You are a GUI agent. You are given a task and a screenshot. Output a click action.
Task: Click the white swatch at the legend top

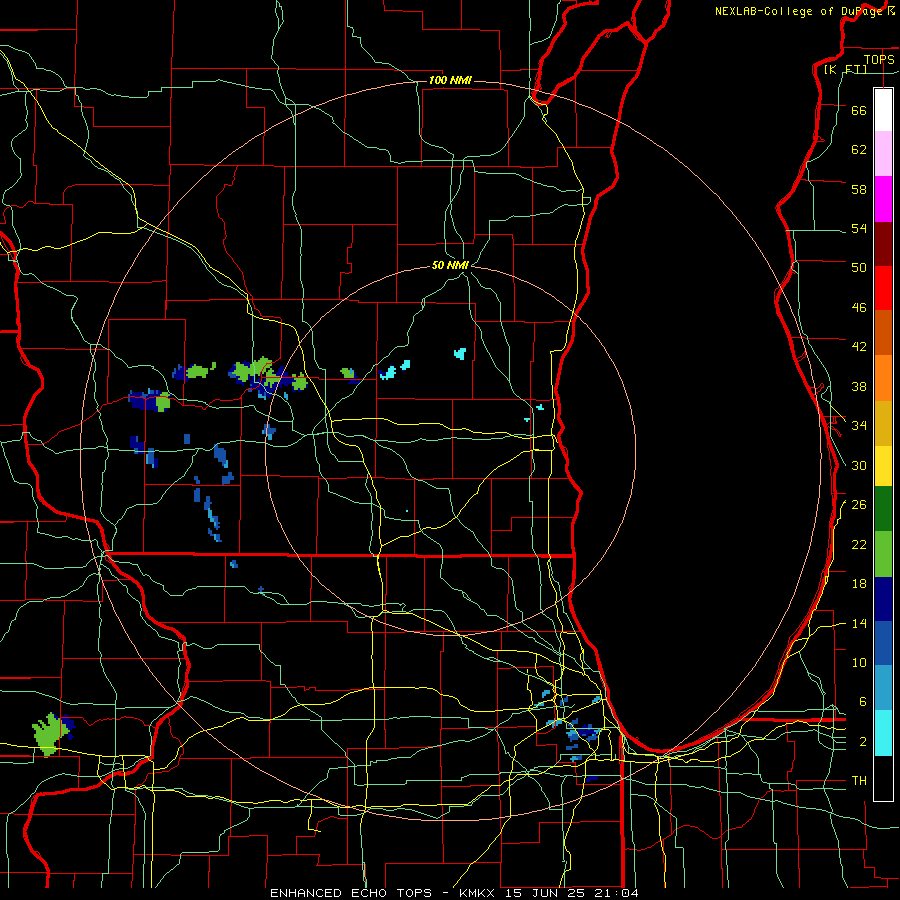click(883, 110)
